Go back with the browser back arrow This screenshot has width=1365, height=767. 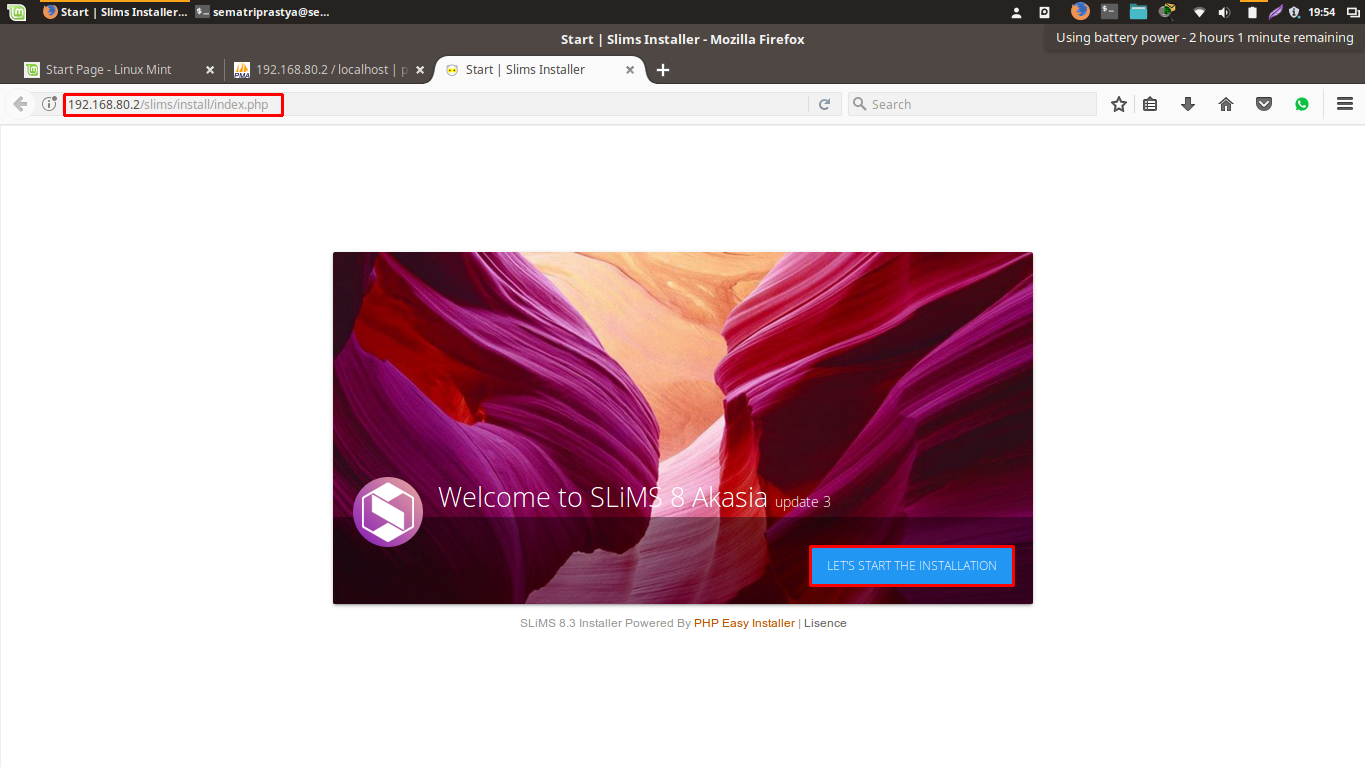pos(20,104)
